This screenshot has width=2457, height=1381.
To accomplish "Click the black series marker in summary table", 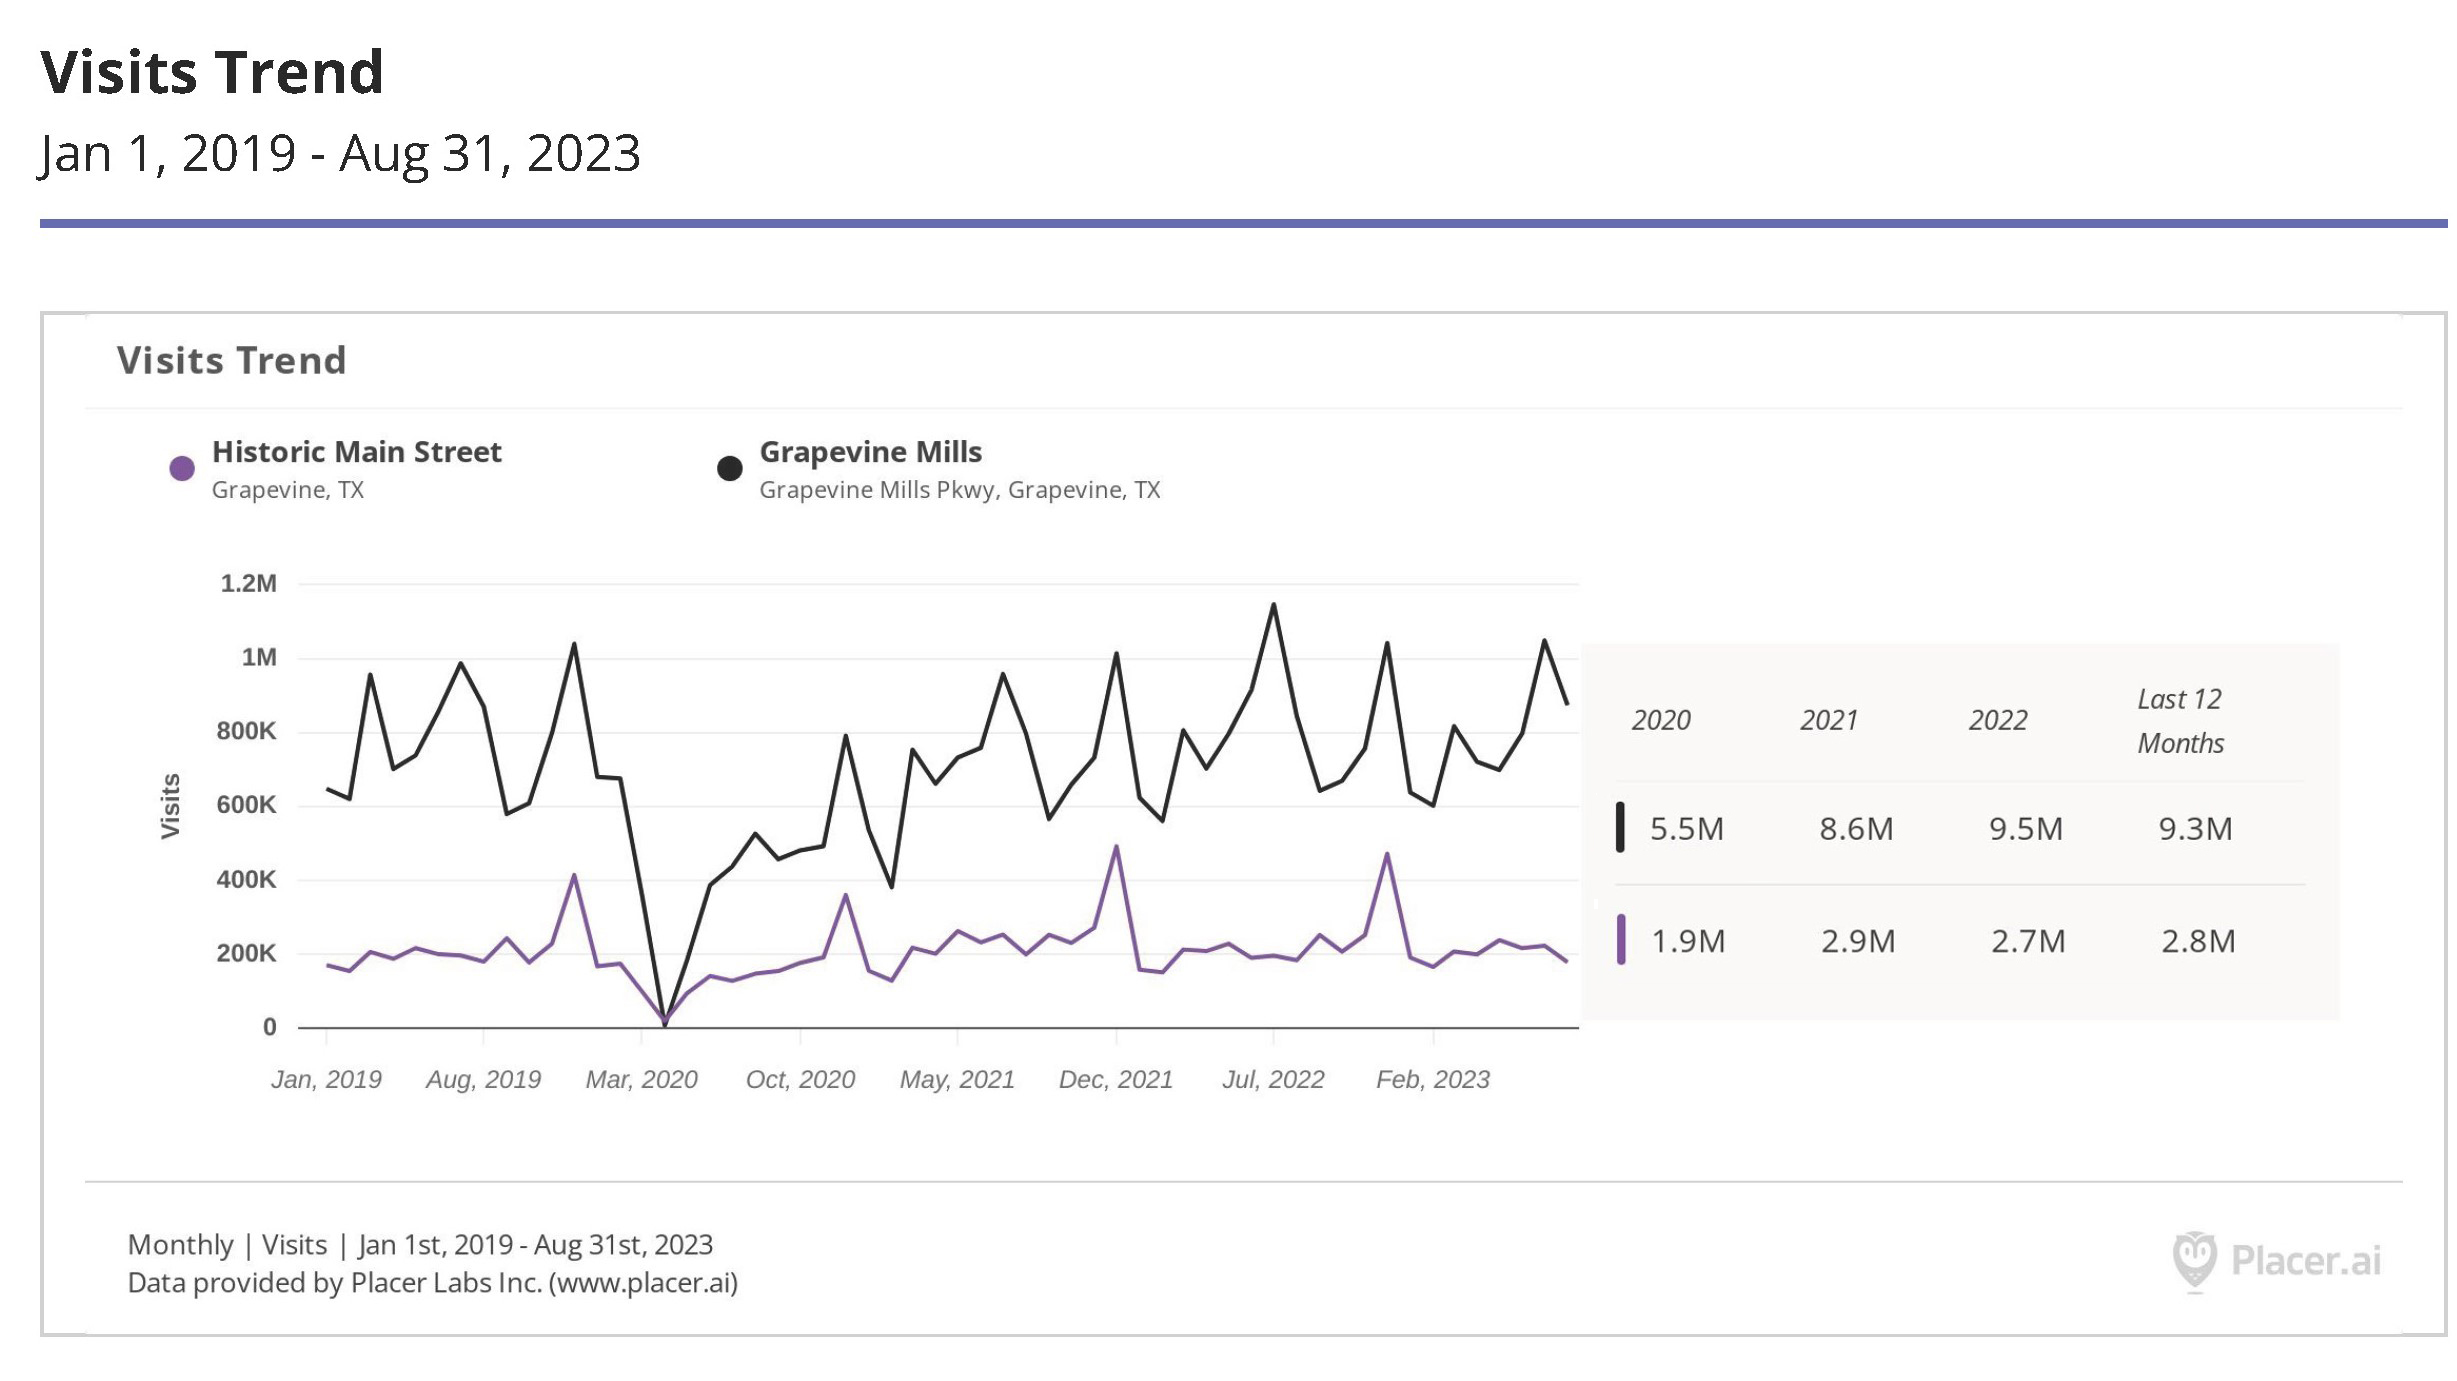I will pyautogui.click(x=1620, y=827).
